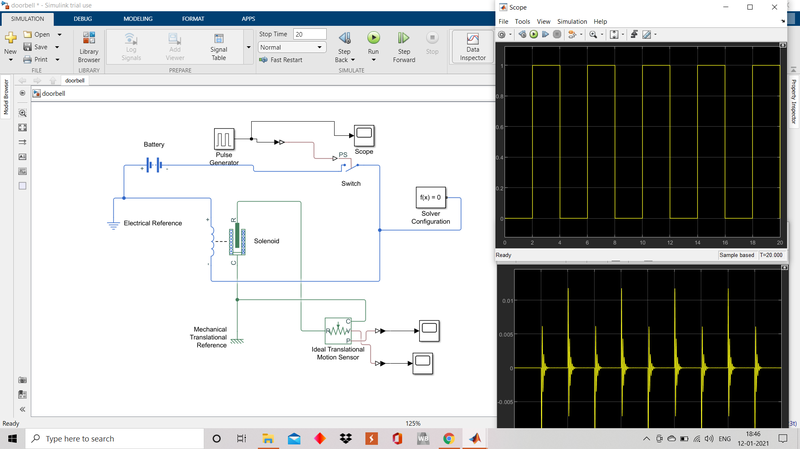This screenshot has width=800, height=449.
Task: Open MATLAB from the taskbar
Action: tap(475, 439)
